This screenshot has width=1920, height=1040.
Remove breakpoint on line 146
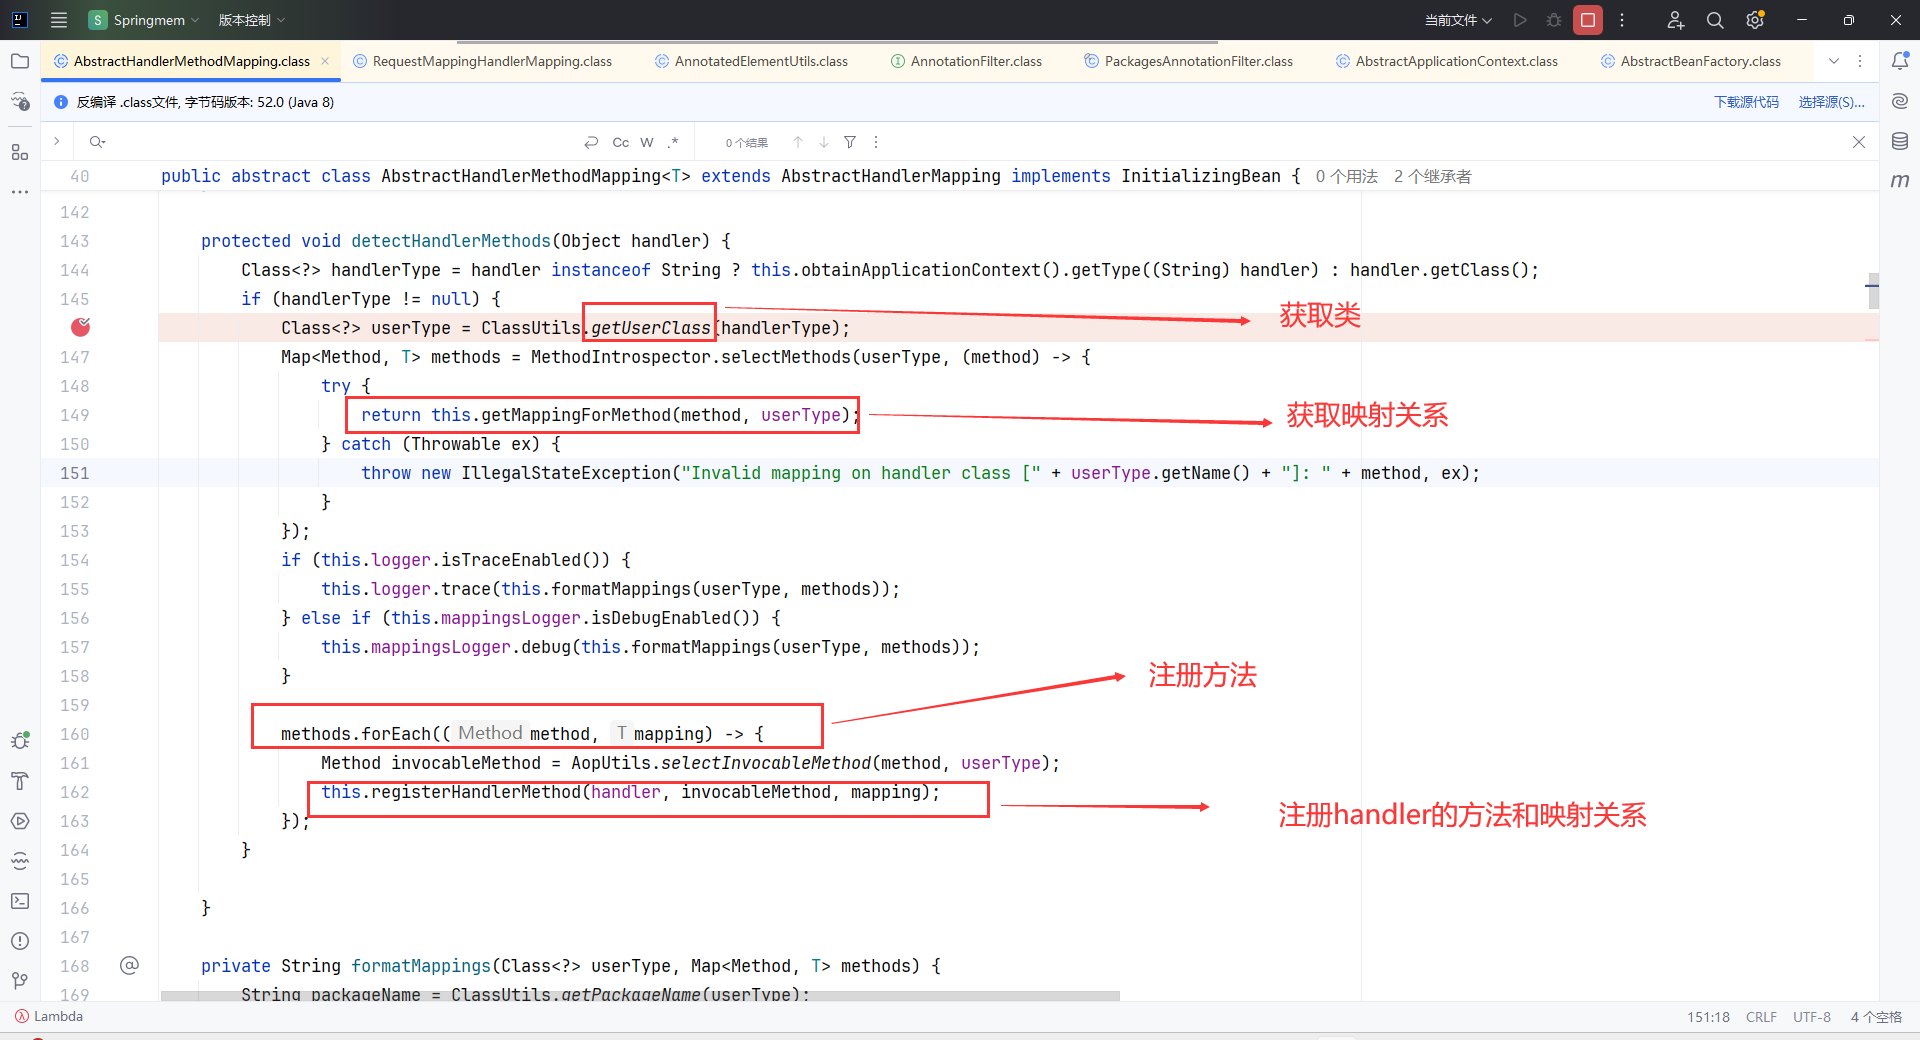80,327
